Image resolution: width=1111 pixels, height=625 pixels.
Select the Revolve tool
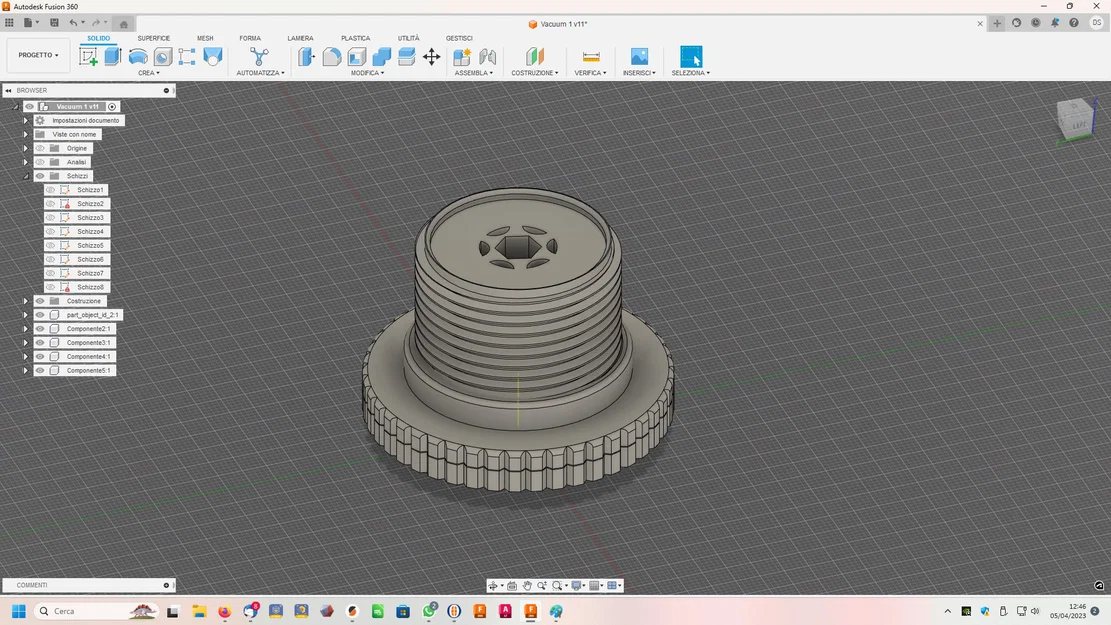pos(138,57)
